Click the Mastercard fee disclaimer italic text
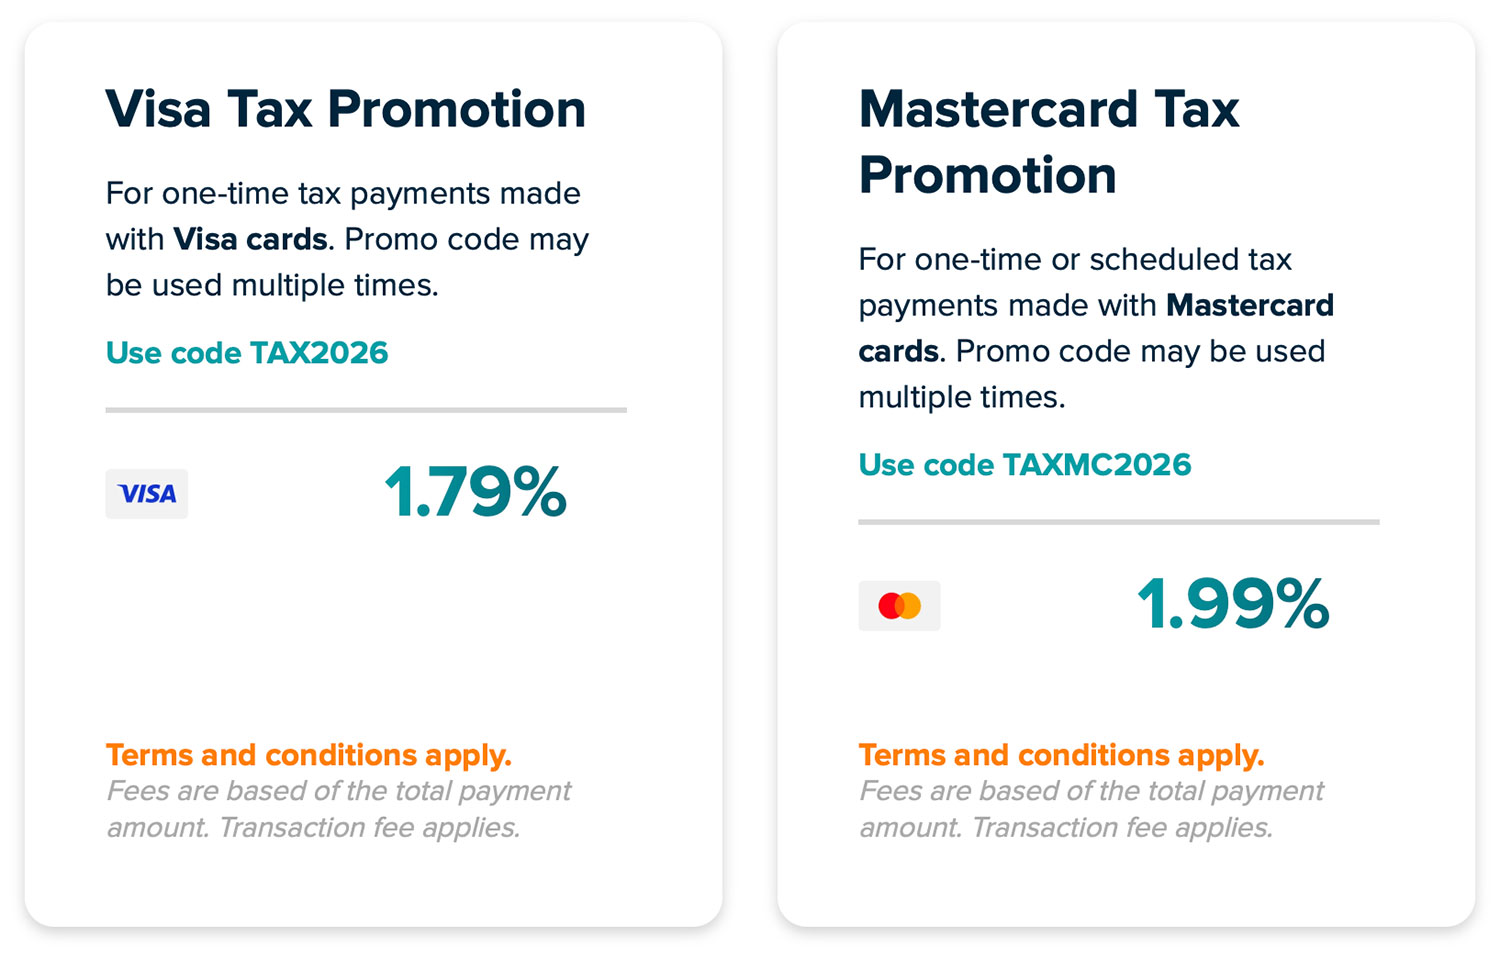 pyautogui.click(x=1090, y=810)
